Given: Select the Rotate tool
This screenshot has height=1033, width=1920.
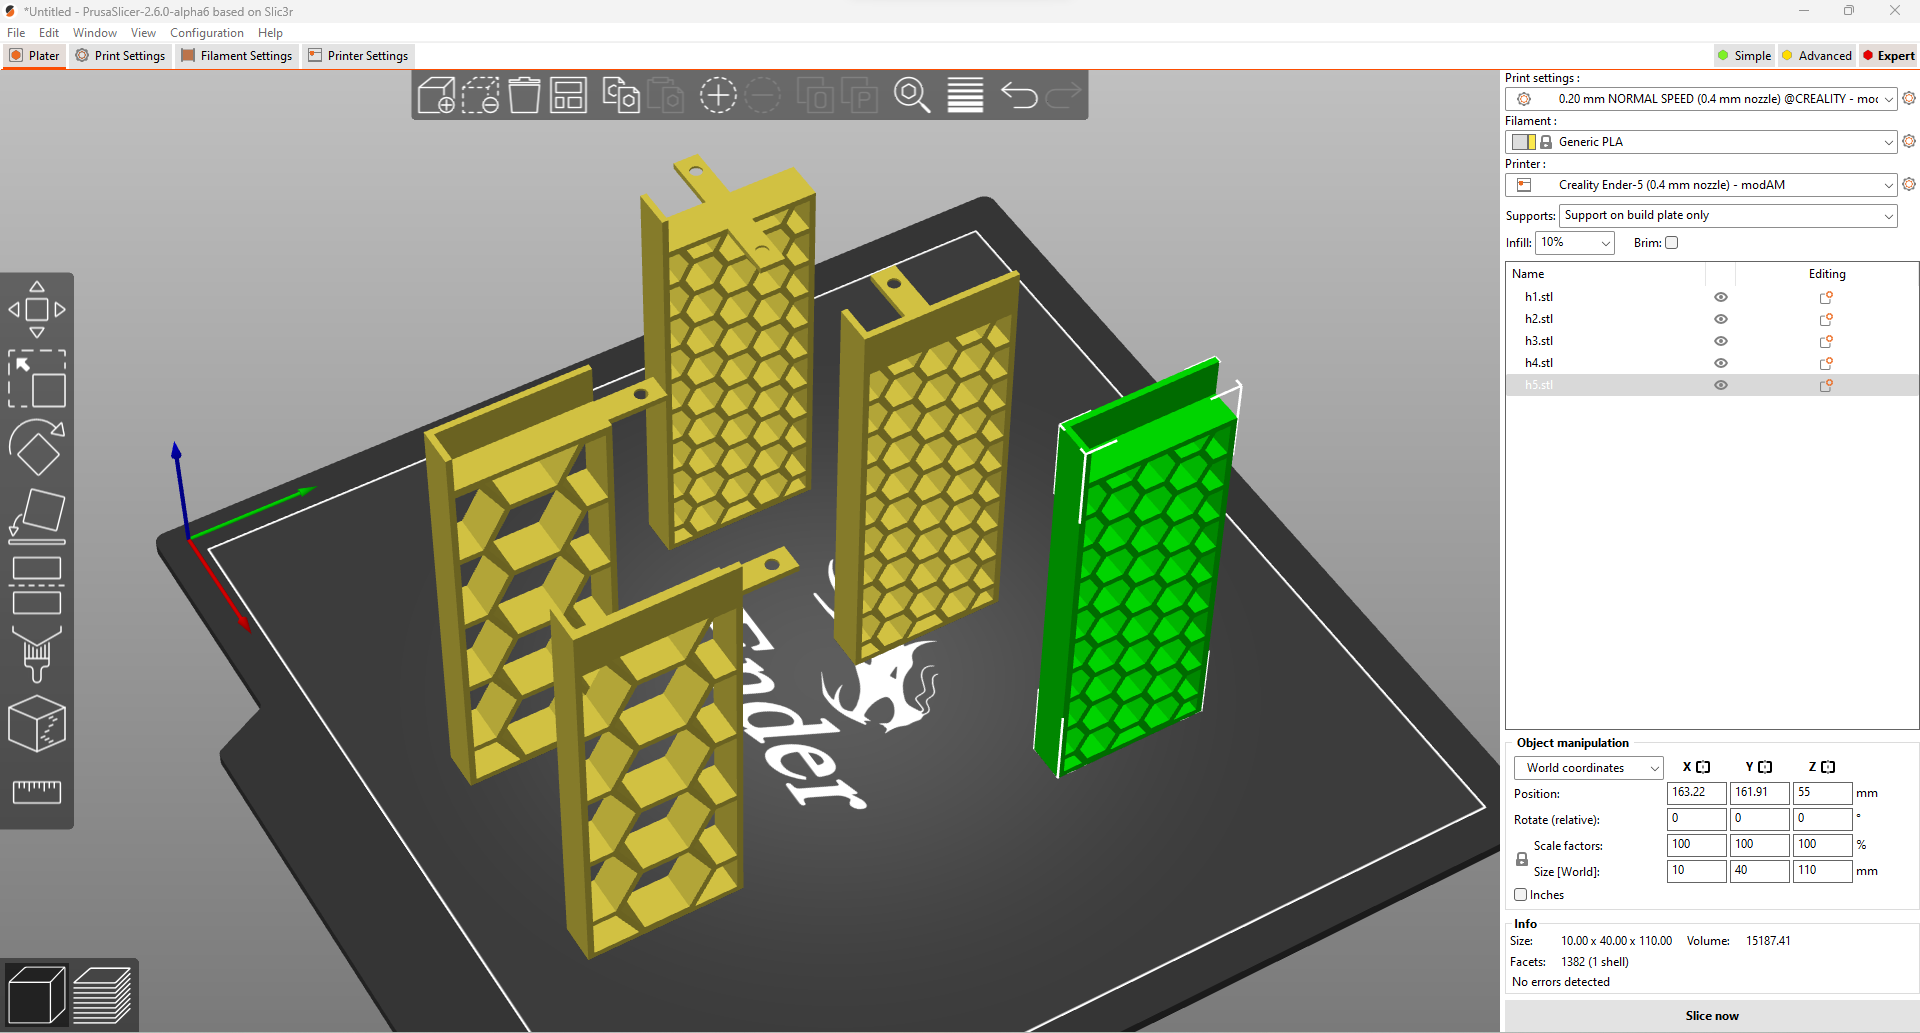Looking at the screenshot, I should pos(37,447).
